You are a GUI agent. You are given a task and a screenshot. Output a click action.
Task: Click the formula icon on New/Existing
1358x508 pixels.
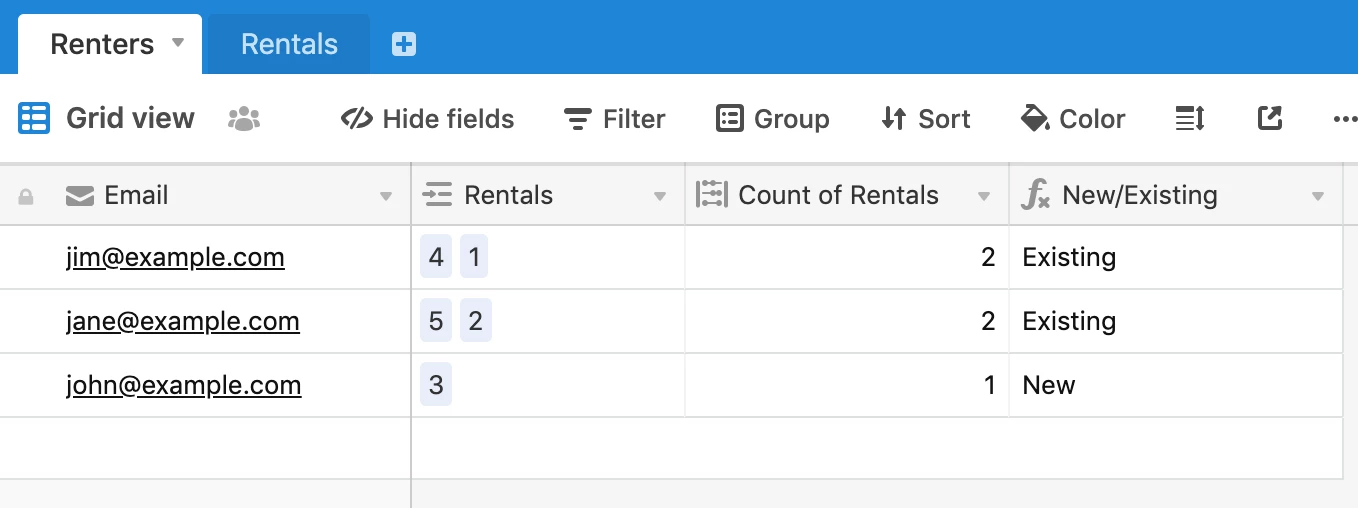[1035, 195]
